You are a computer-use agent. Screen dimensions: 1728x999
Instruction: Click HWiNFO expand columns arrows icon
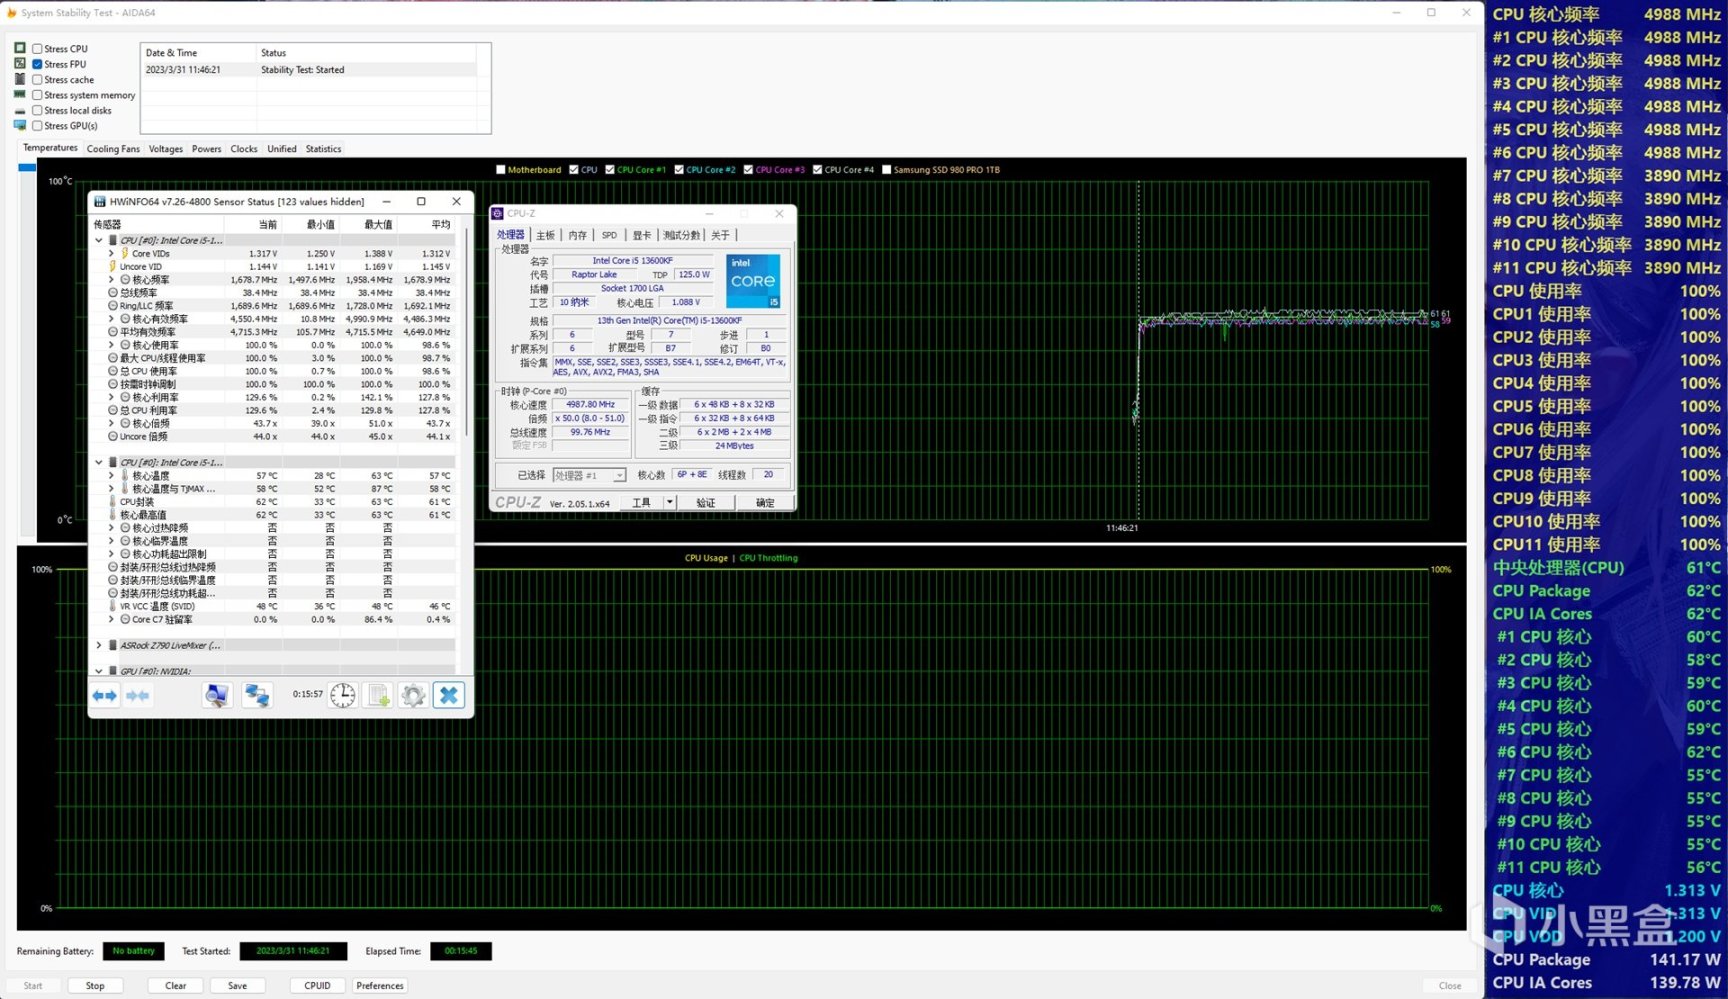coord(104,695)
